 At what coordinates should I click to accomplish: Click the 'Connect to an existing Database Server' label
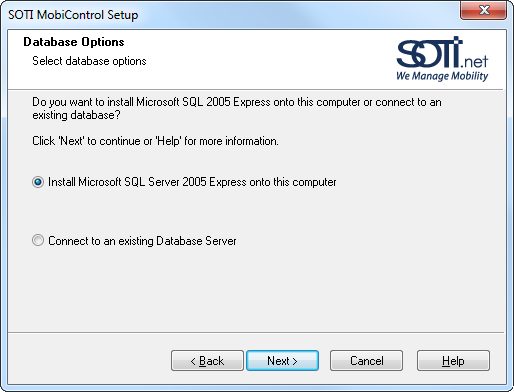coord(142,241)
